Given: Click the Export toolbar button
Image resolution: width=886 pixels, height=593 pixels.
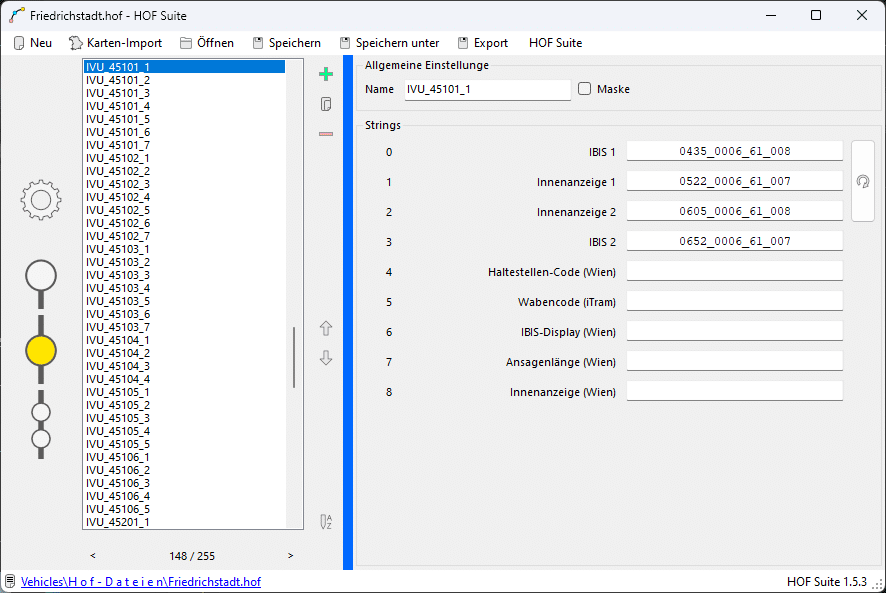Looking at the screenshot, I should click(482, 43).
